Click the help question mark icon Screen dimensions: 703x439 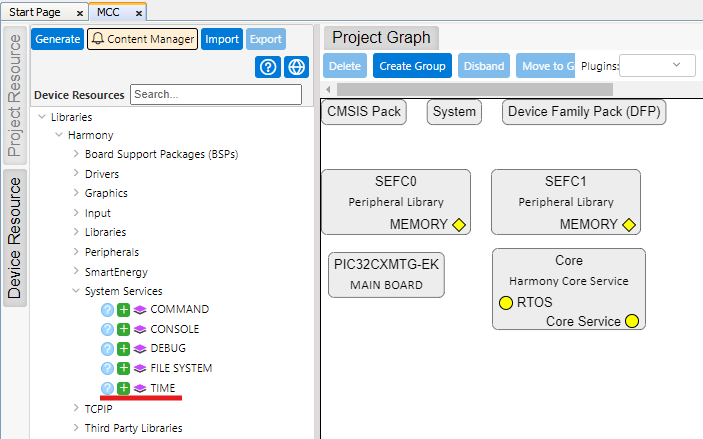pyautogui.click(x=267, y=67)
